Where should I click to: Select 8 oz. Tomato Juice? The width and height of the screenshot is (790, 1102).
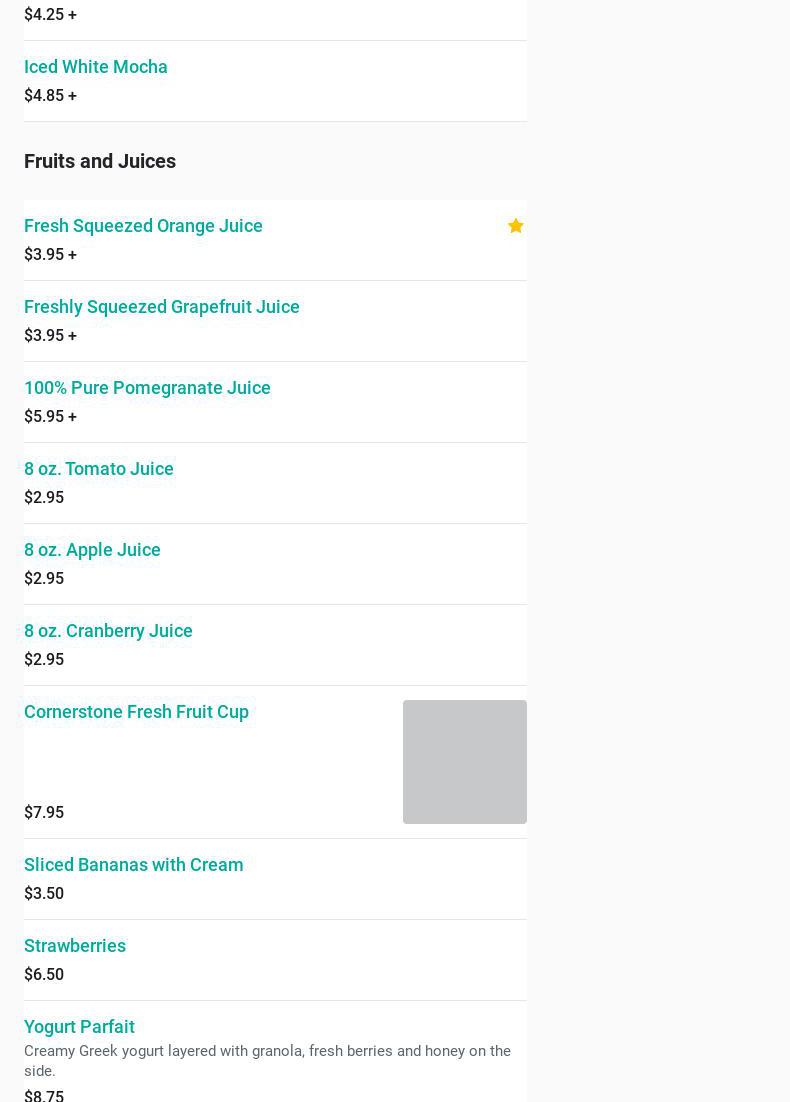pos(99,469)
